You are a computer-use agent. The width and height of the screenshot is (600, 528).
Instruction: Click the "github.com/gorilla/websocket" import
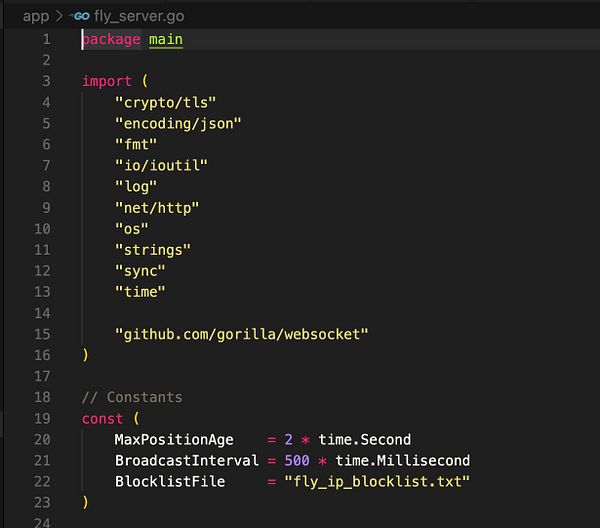click(241, 334)
